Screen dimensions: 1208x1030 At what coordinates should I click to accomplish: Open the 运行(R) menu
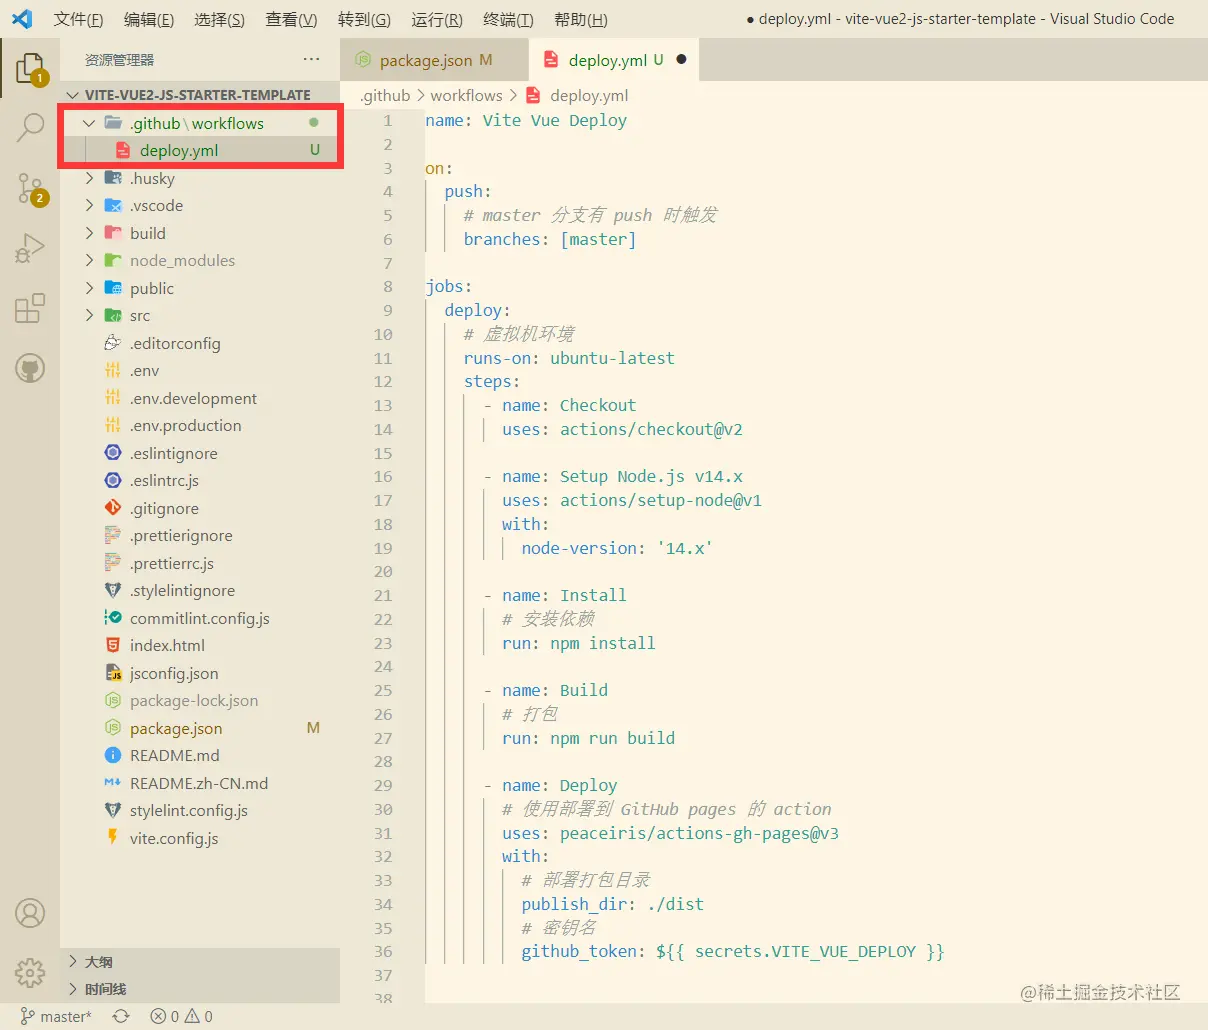click(x=437, y=19)
